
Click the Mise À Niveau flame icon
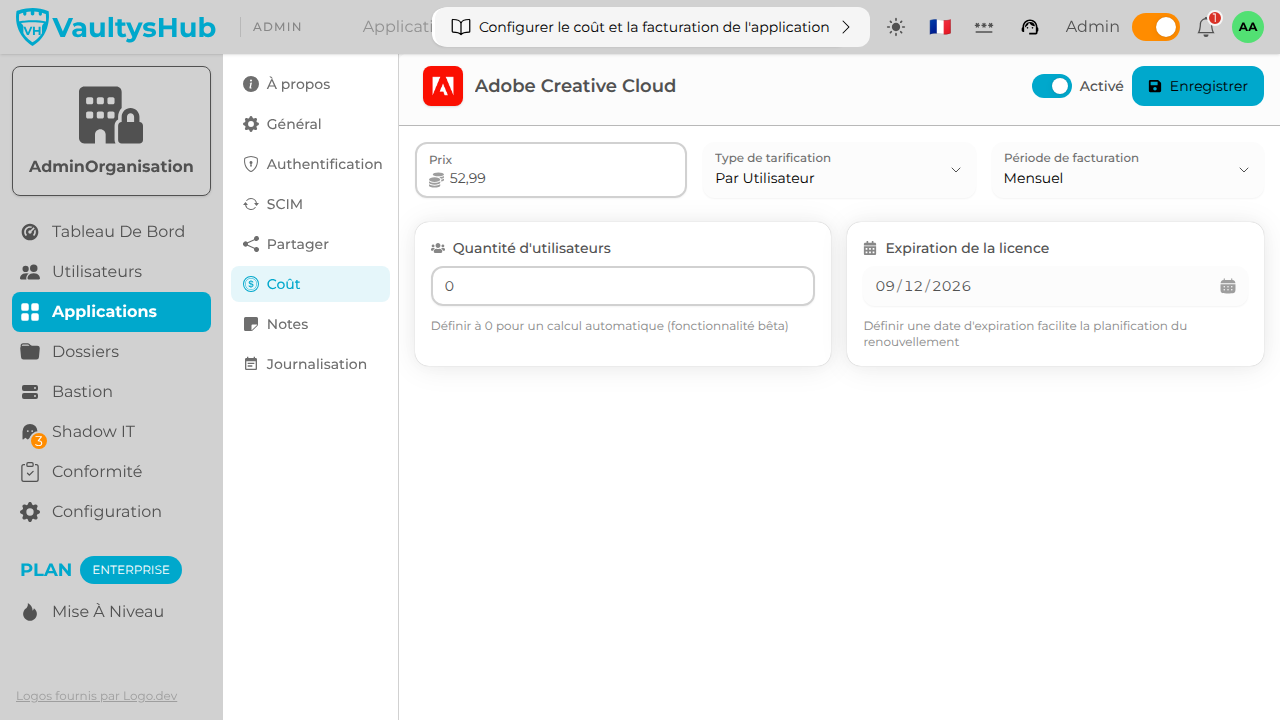pos(30,612)
